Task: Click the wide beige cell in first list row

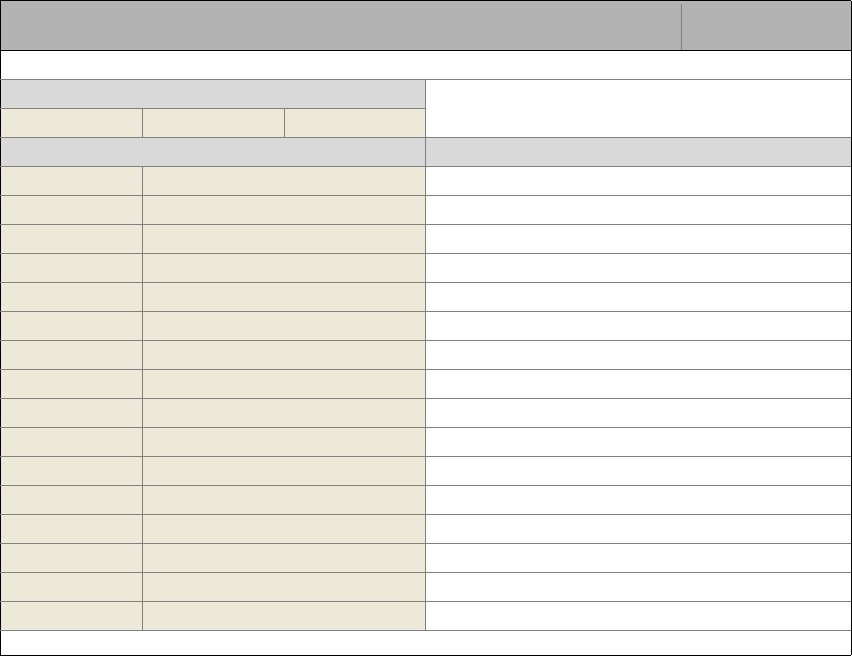Action: (283, 181)
